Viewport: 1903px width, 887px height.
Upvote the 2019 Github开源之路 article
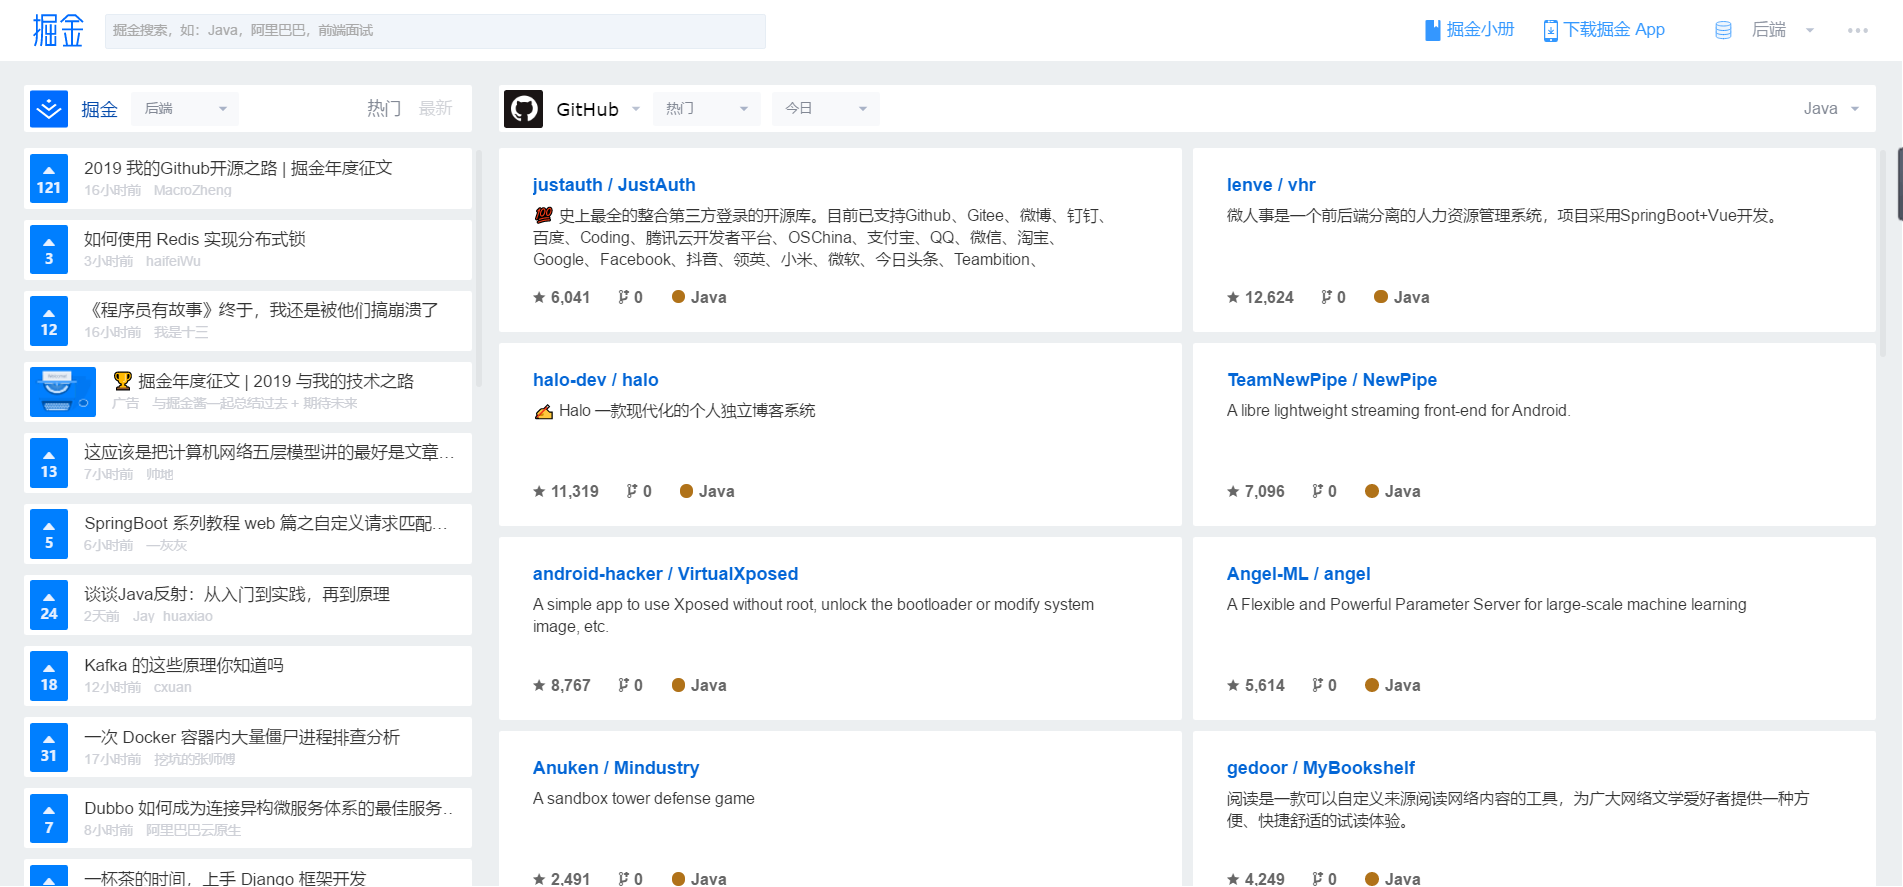pos(49,179)
